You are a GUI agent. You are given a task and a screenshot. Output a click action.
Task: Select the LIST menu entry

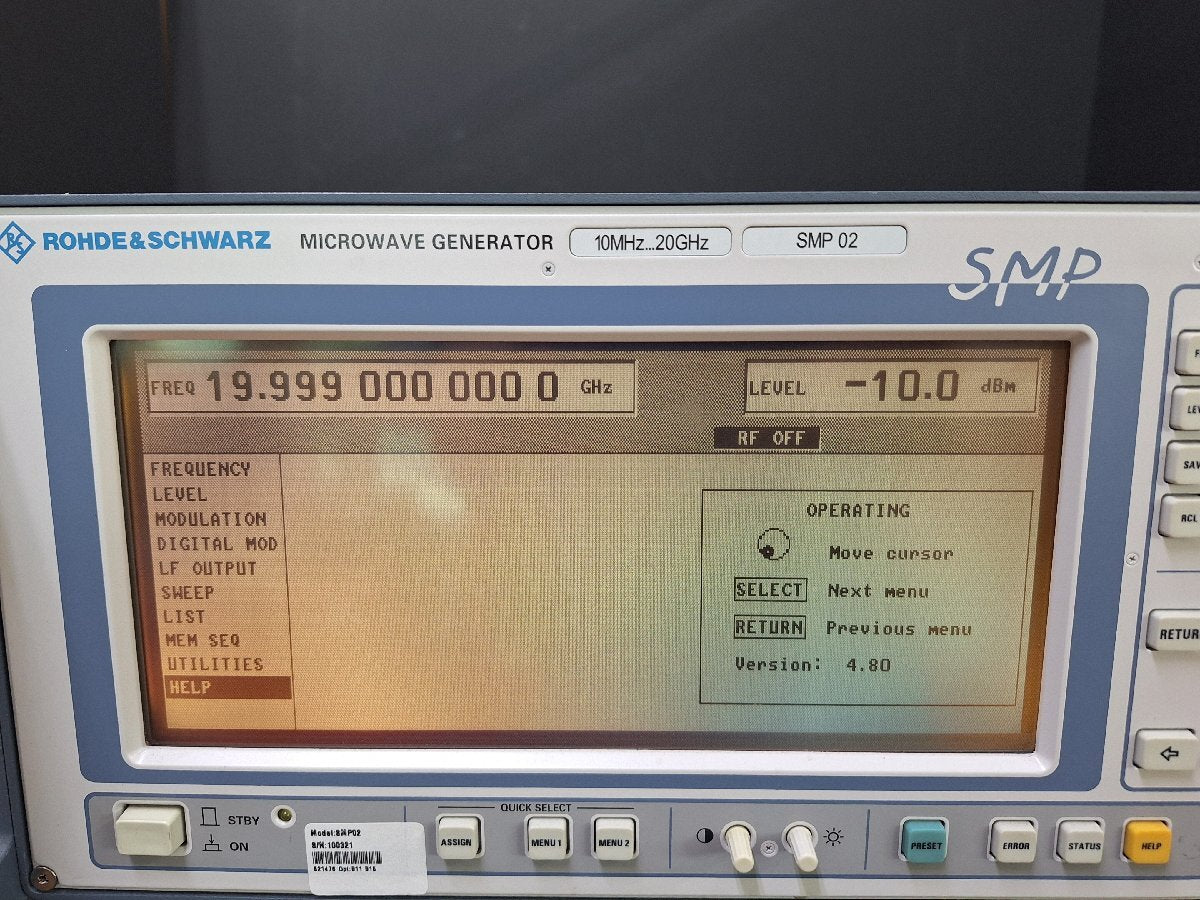184,616
